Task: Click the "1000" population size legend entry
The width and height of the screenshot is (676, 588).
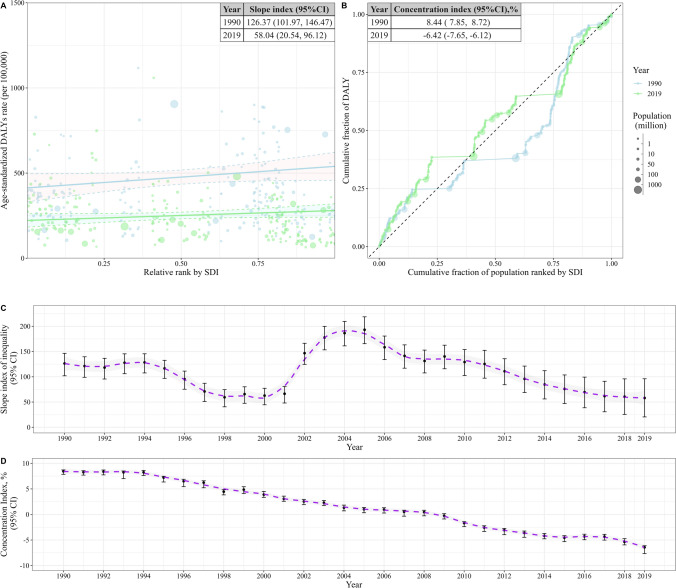Action: coord(654,185)
